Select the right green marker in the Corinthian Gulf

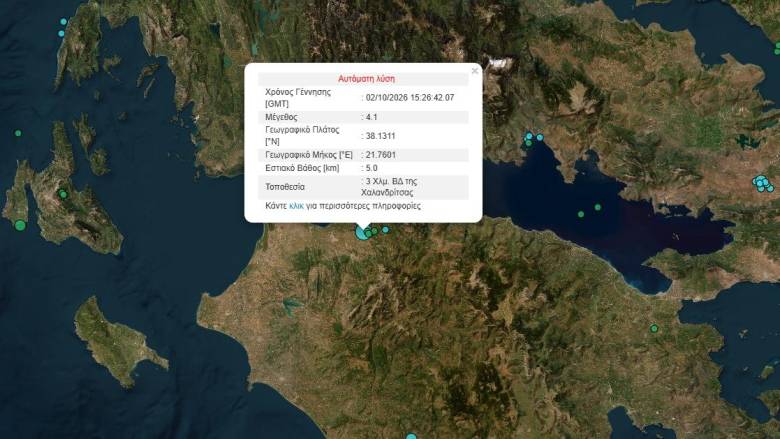[x=598, y=207]
